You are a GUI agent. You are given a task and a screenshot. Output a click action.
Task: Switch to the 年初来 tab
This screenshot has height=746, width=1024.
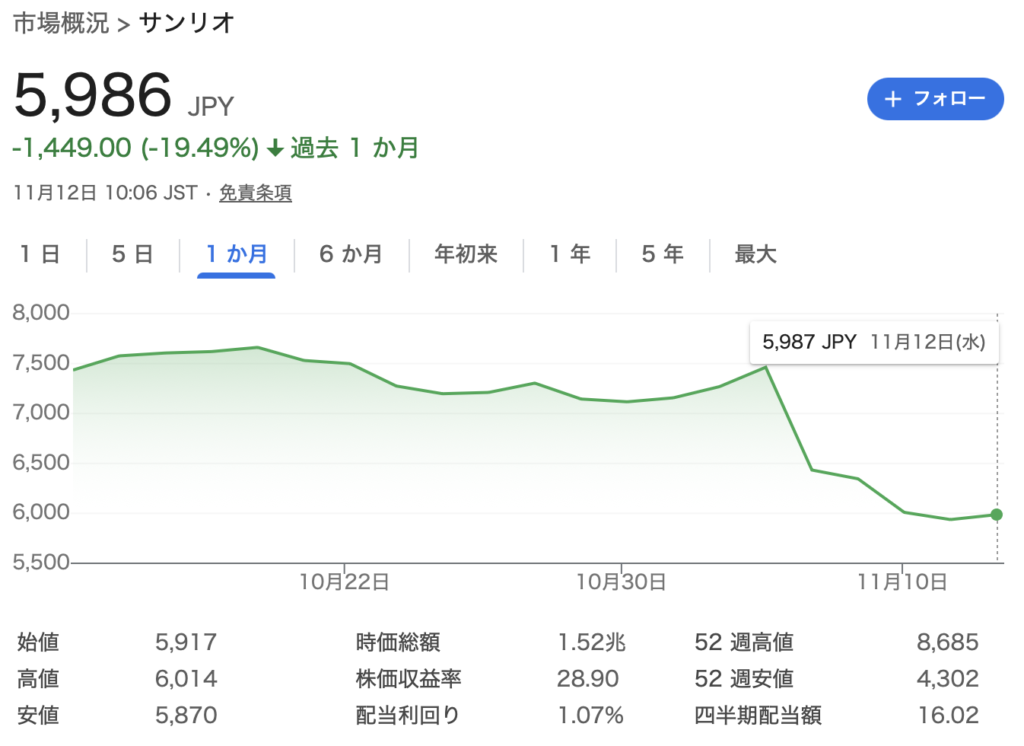[465, 255]
